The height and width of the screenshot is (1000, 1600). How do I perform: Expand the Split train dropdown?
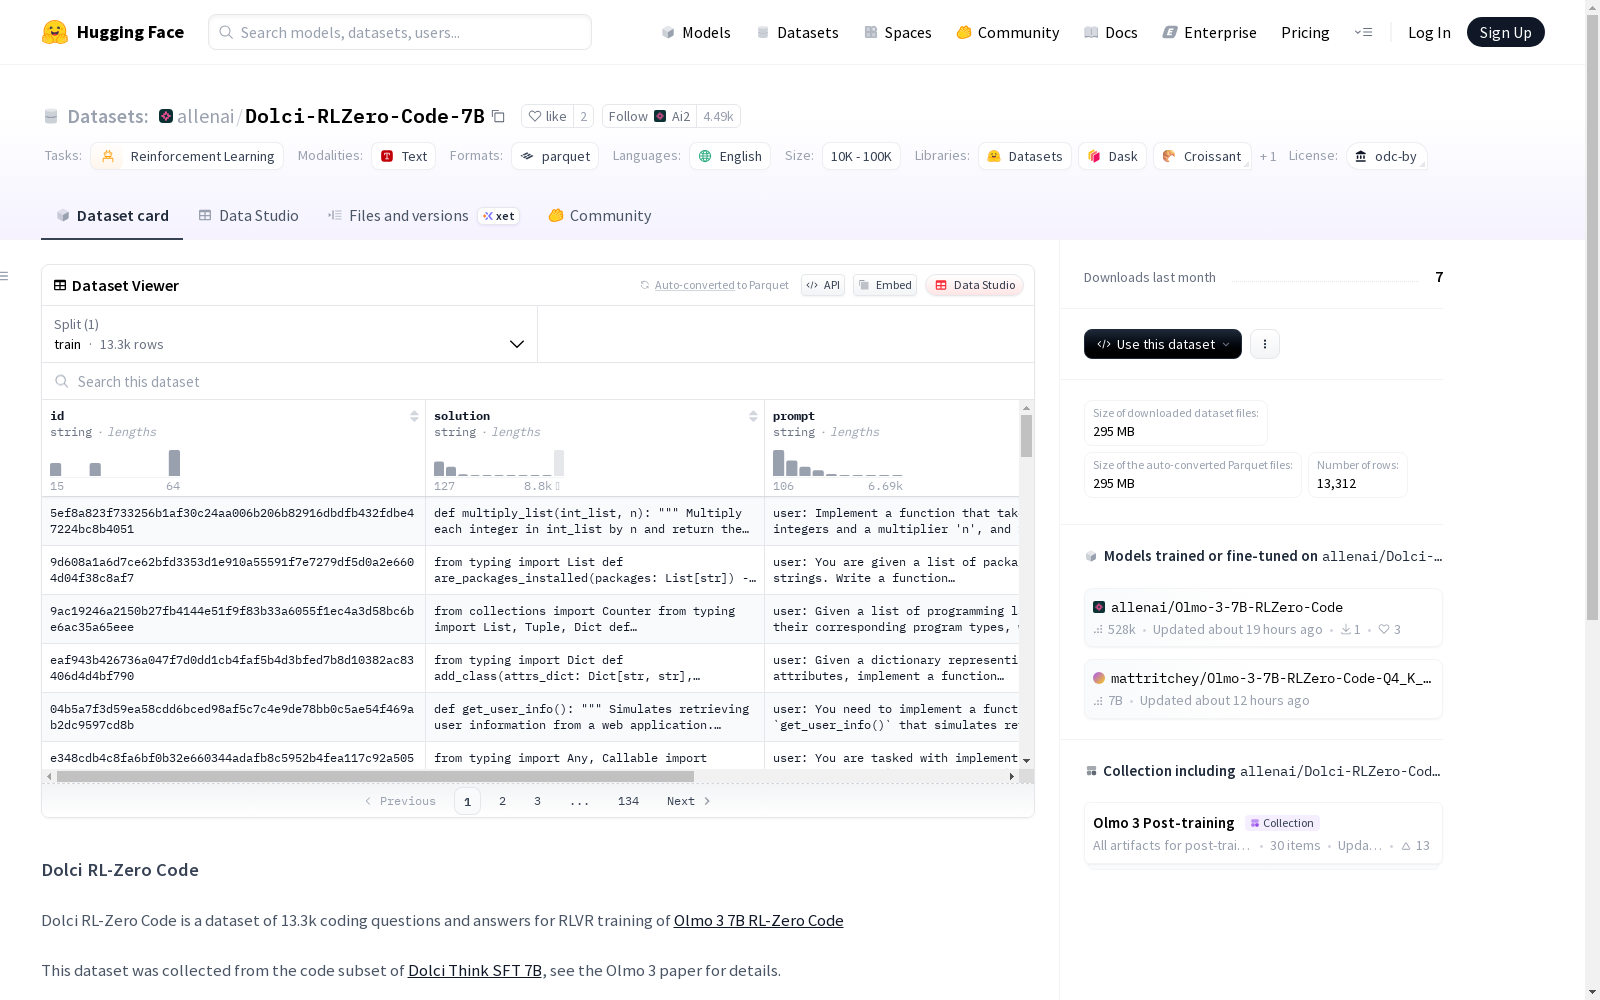click(289, 334)
